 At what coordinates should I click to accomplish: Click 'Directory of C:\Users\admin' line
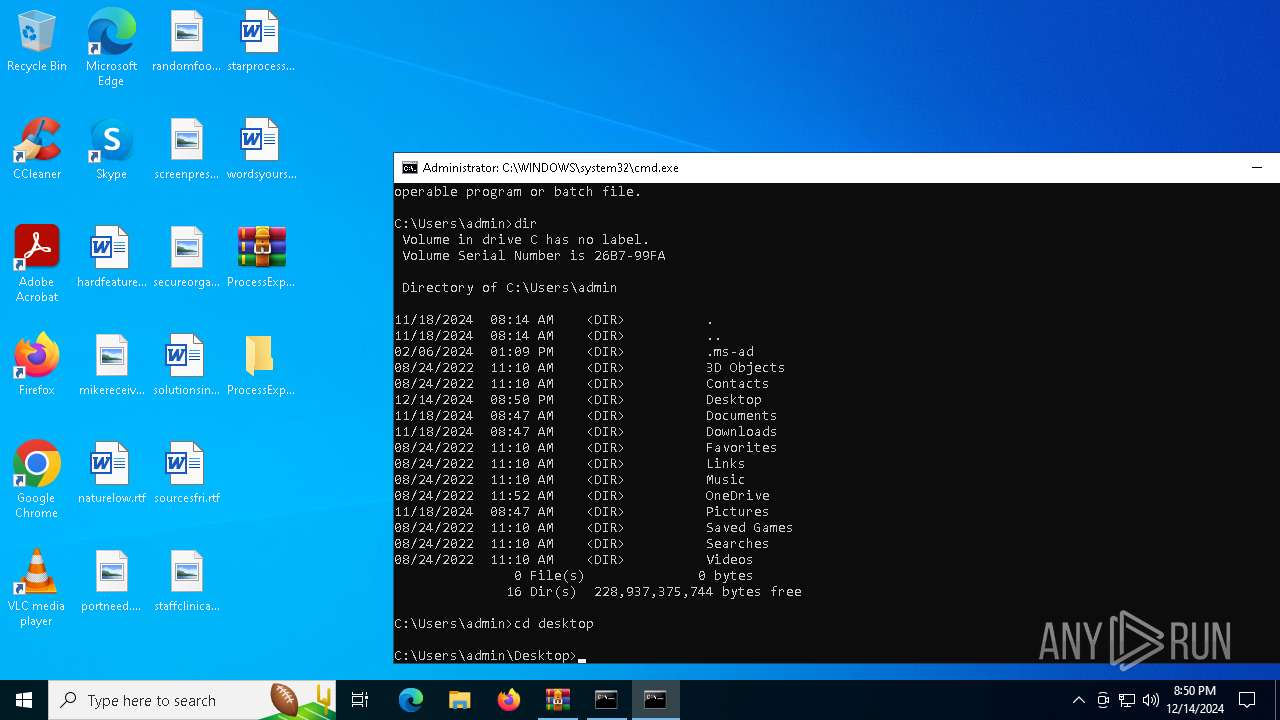[x=510, y=288]
